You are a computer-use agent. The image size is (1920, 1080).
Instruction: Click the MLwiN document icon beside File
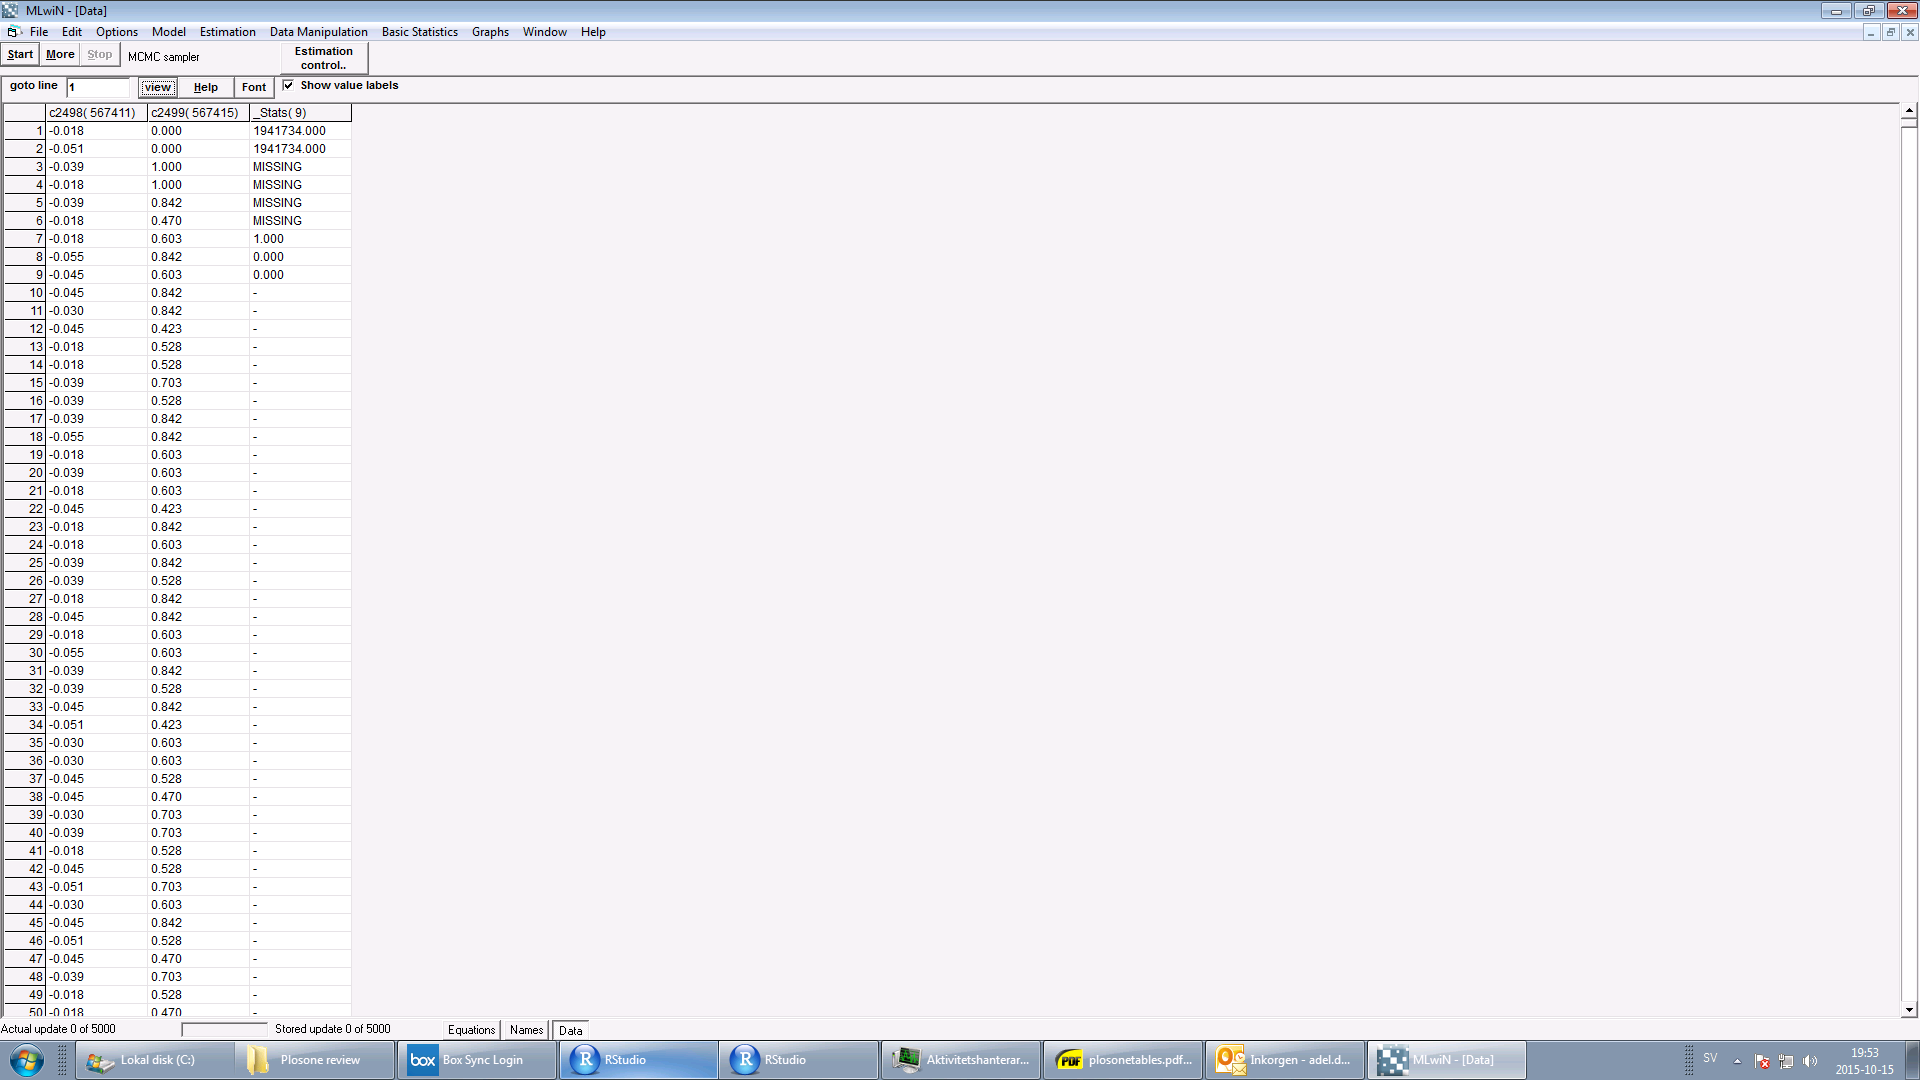[x=13, y=32]
